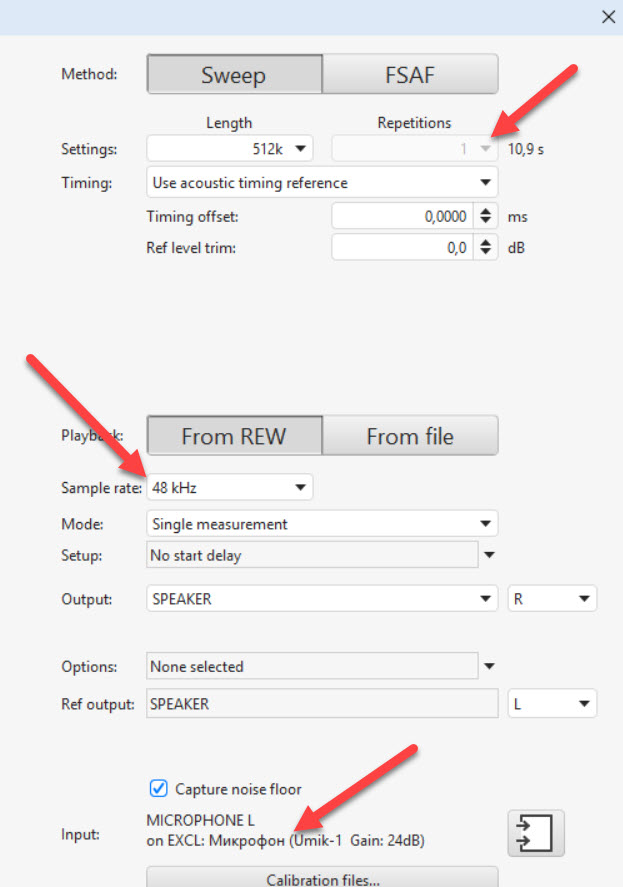Decrease Timing offset with down arrow

pos(485,222)
